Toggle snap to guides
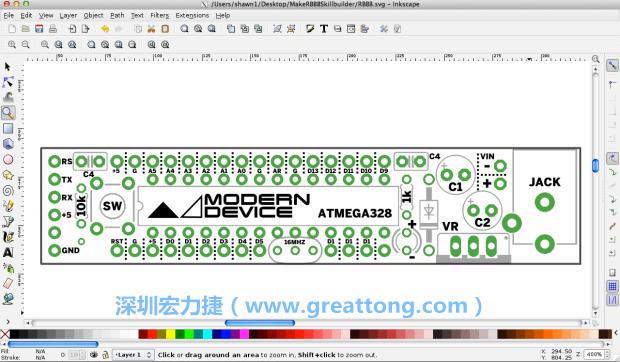 [612, 300]
